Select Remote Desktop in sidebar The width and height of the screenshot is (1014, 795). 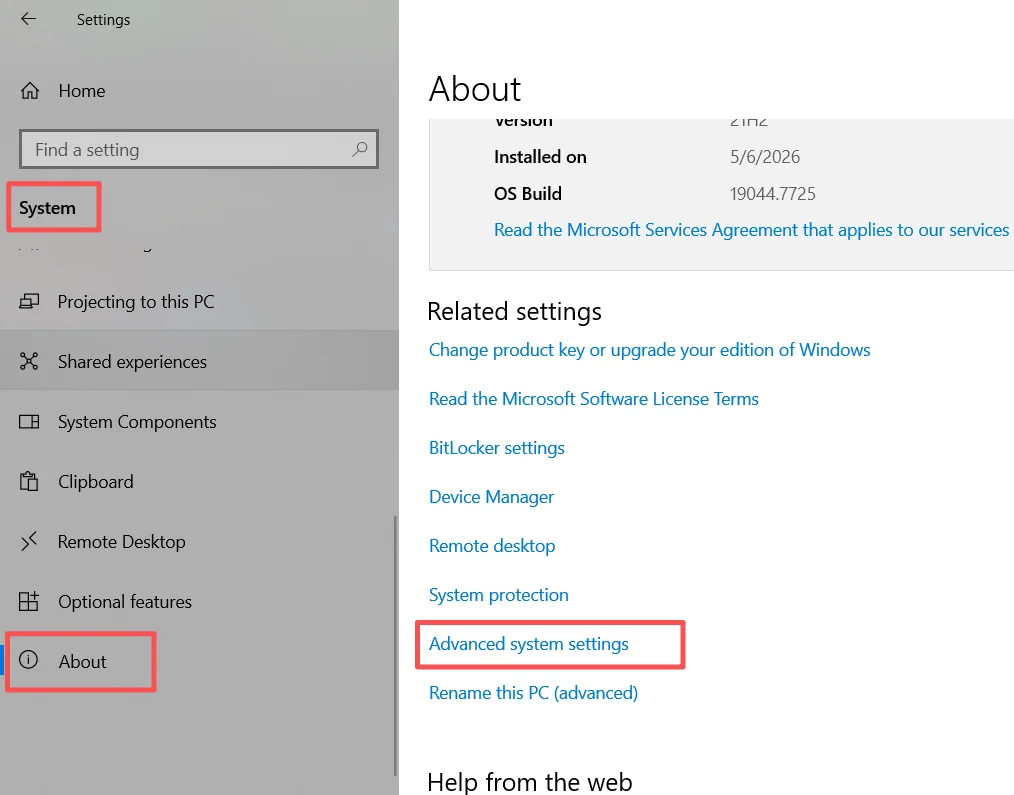pos(199,541)
